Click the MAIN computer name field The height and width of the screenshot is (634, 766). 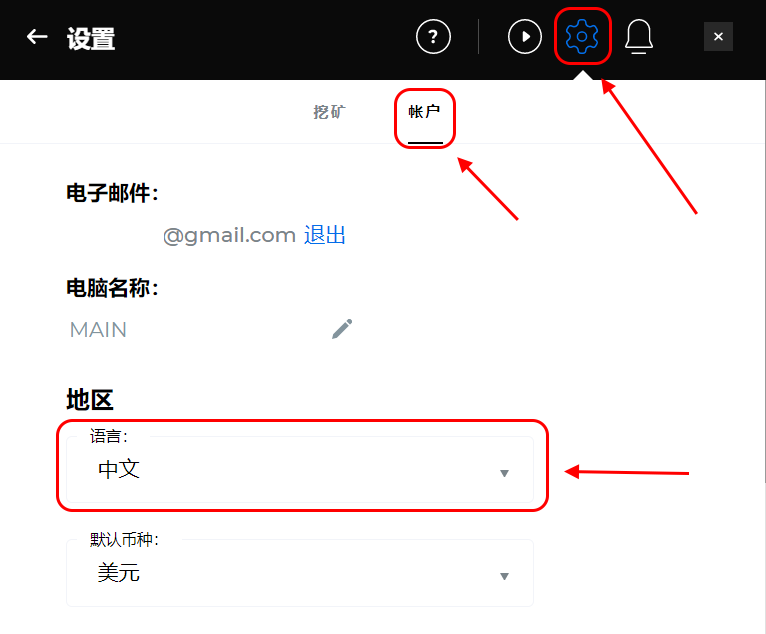coord(98,330)
